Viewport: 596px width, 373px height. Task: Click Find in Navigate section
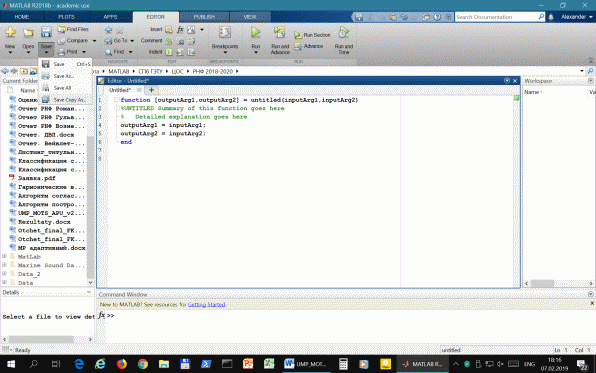(115, 52)
